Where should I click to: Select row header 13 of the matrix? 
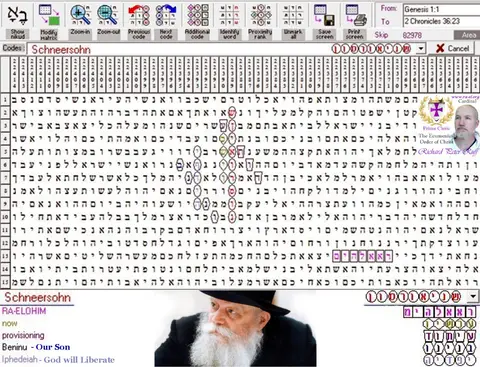[x=5, y=256]
